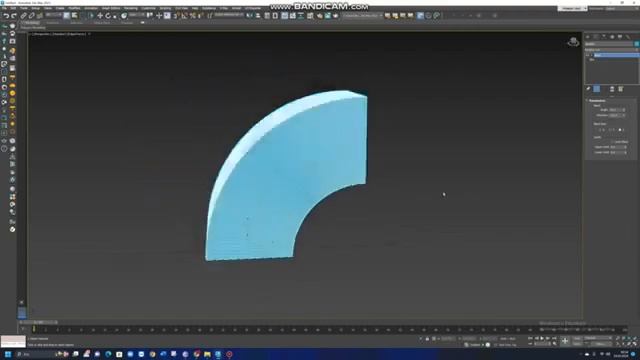The height and width of the screenshot is (360, 640).
Task: Open the Graph Editors menu
Action: (111, 8)
